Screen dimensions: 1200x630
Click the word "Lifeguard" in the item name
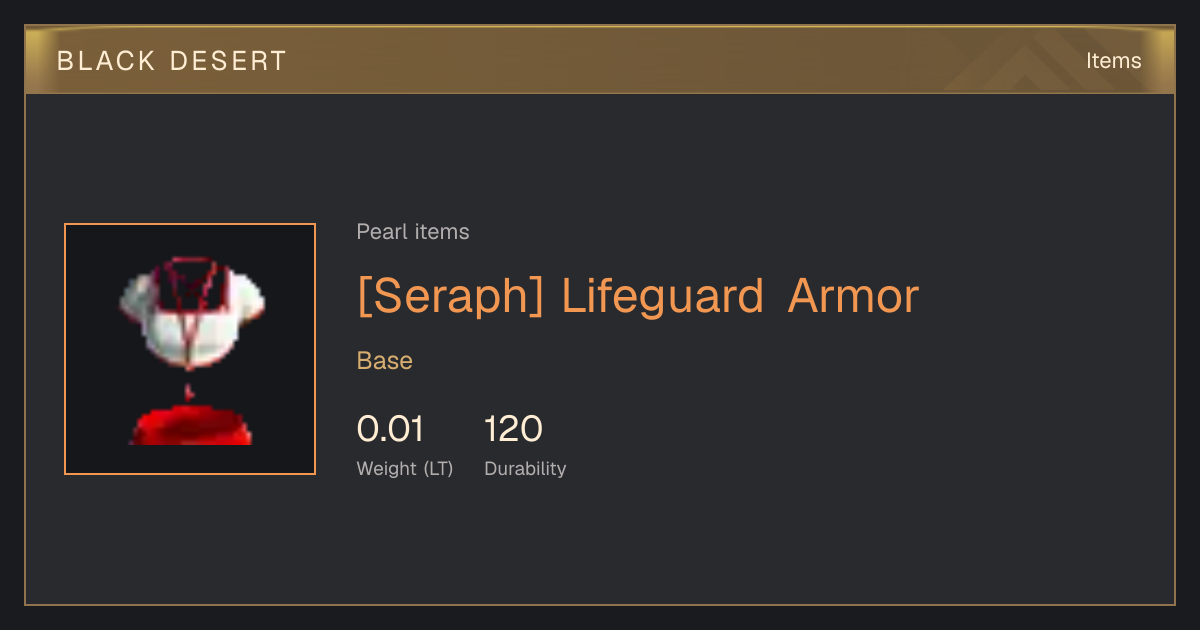click(x=662, y=296)
